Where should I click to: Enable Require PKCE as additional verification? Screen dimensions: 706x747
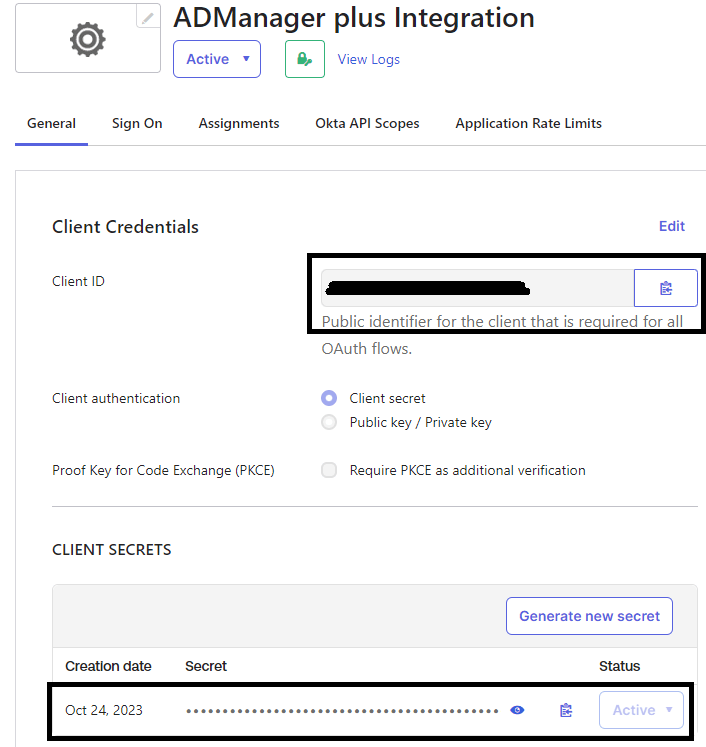point(329,470)
